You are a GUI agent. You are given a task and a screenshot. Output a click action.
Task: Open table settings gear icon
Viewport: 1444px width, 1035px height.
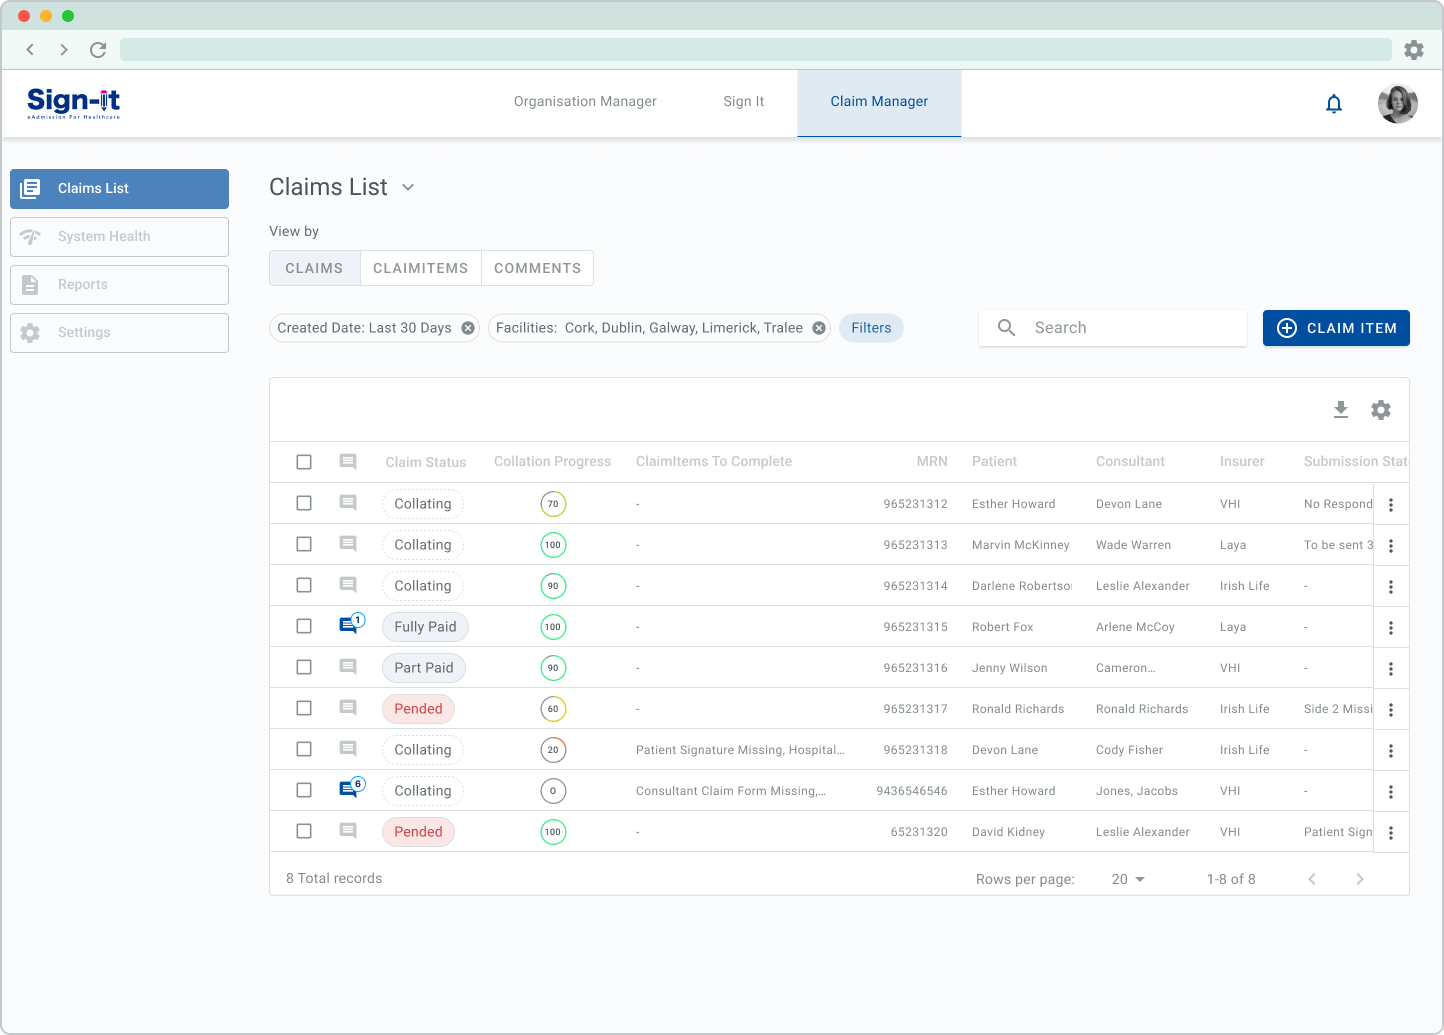(x=1381, y=410)
